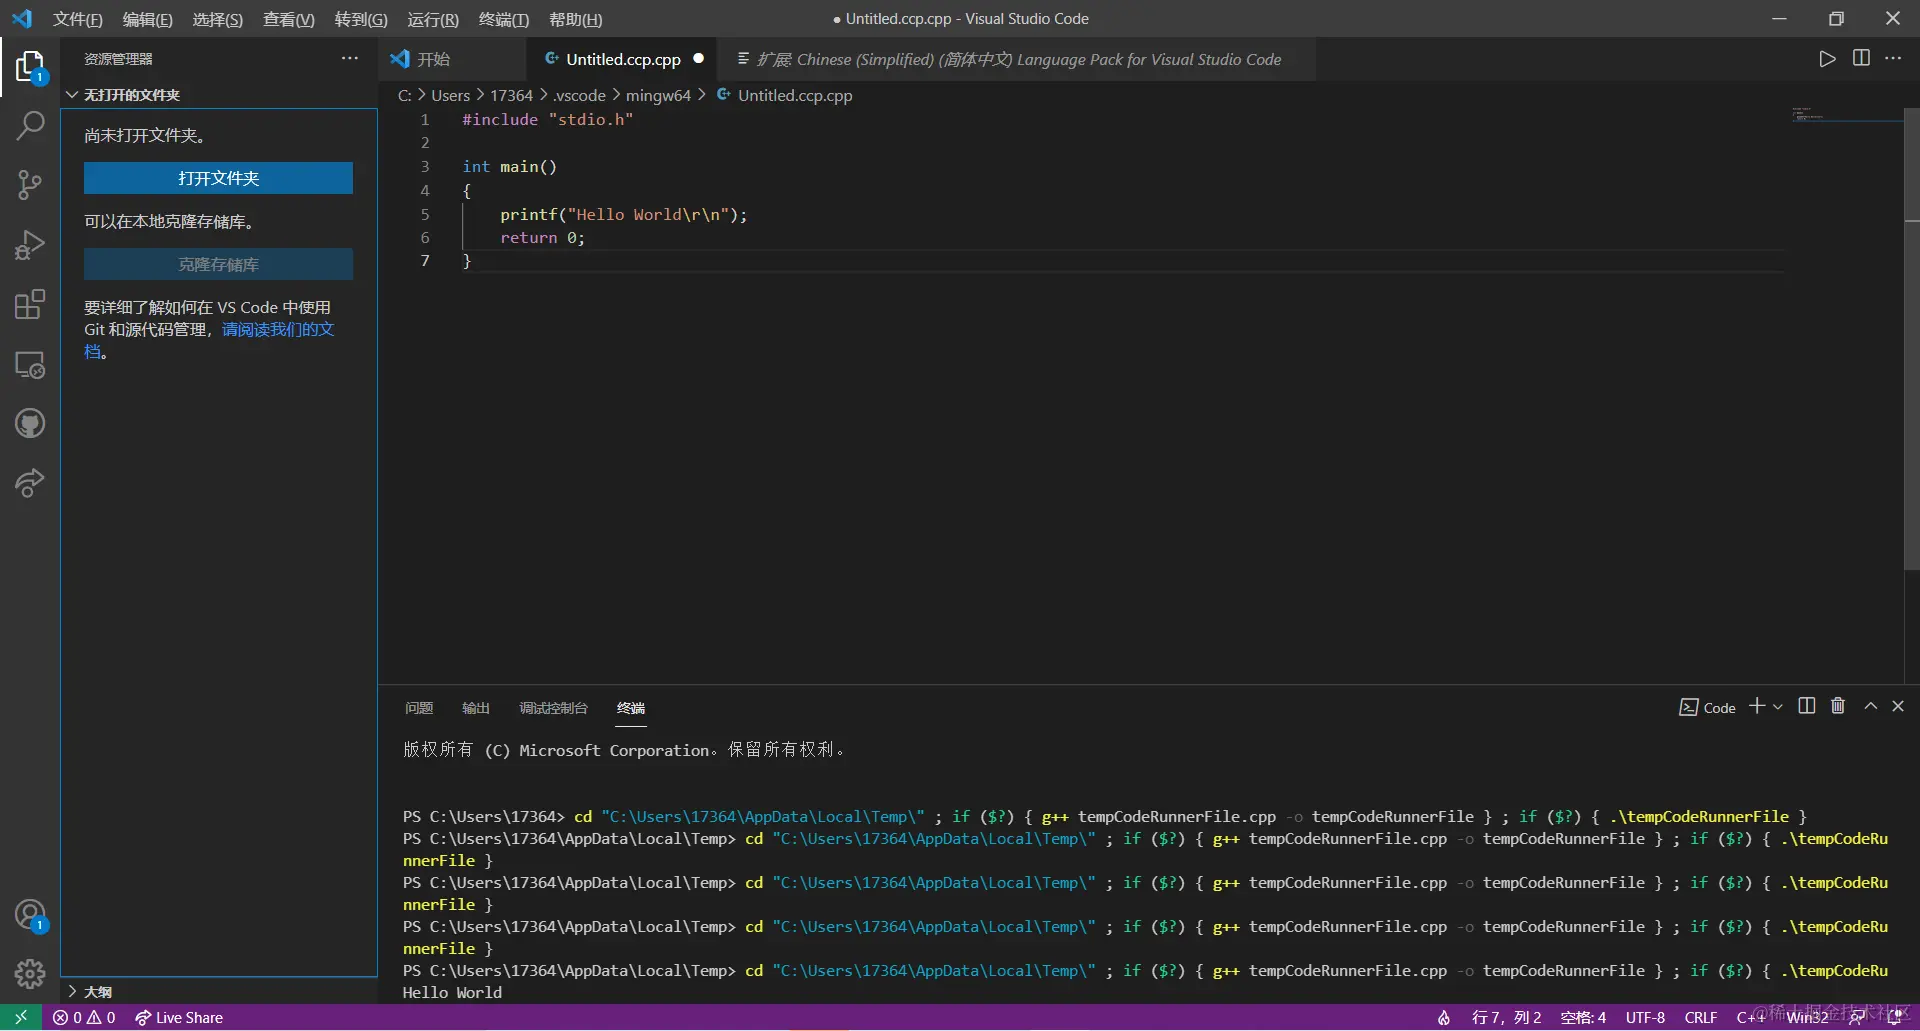The width and height of the screenshot is (1920, 1031).
Task: Open the new terminal launch profile dropdown
Action: coord(1778,707)
